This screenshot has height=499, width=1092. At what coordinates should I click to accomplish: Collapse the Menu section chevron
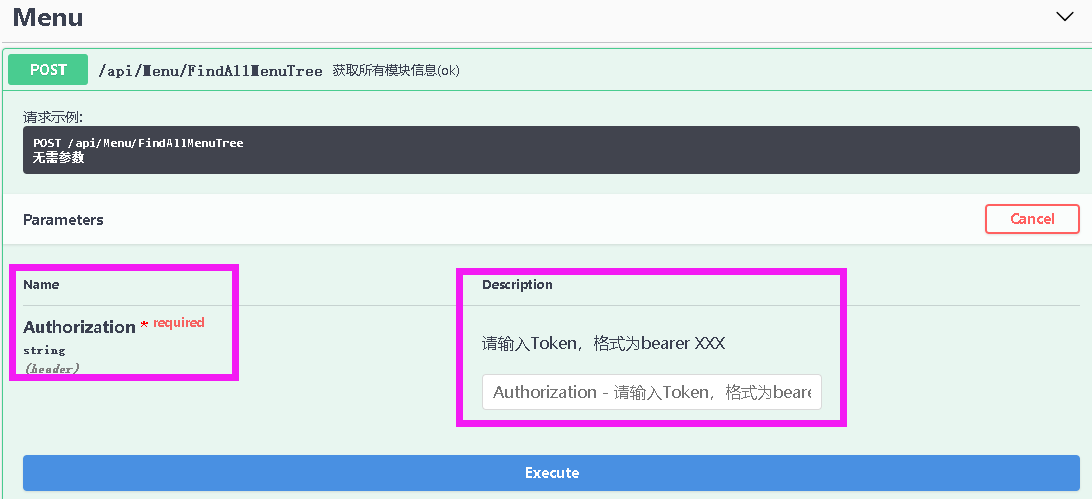click(x=1064, y=16)
